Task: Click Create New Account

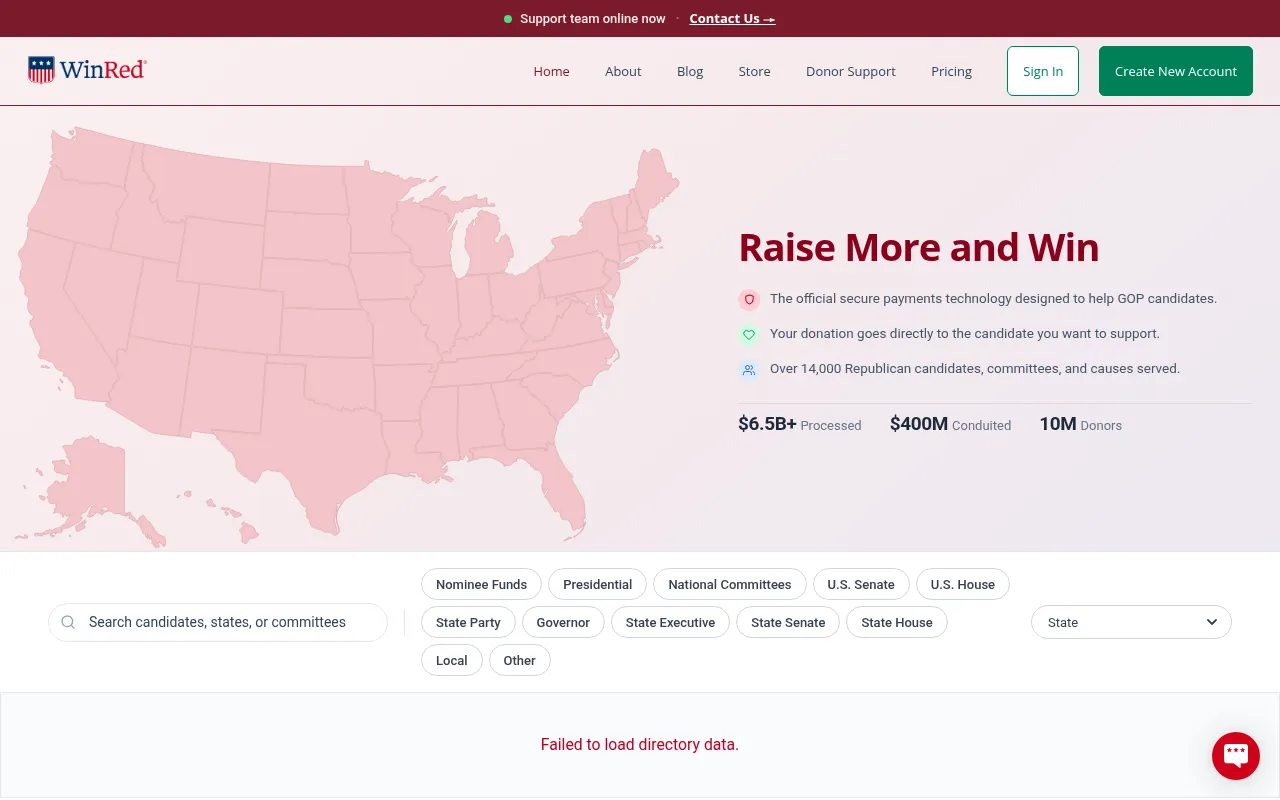Action: pyautogui.click(x=1176, y=71)
